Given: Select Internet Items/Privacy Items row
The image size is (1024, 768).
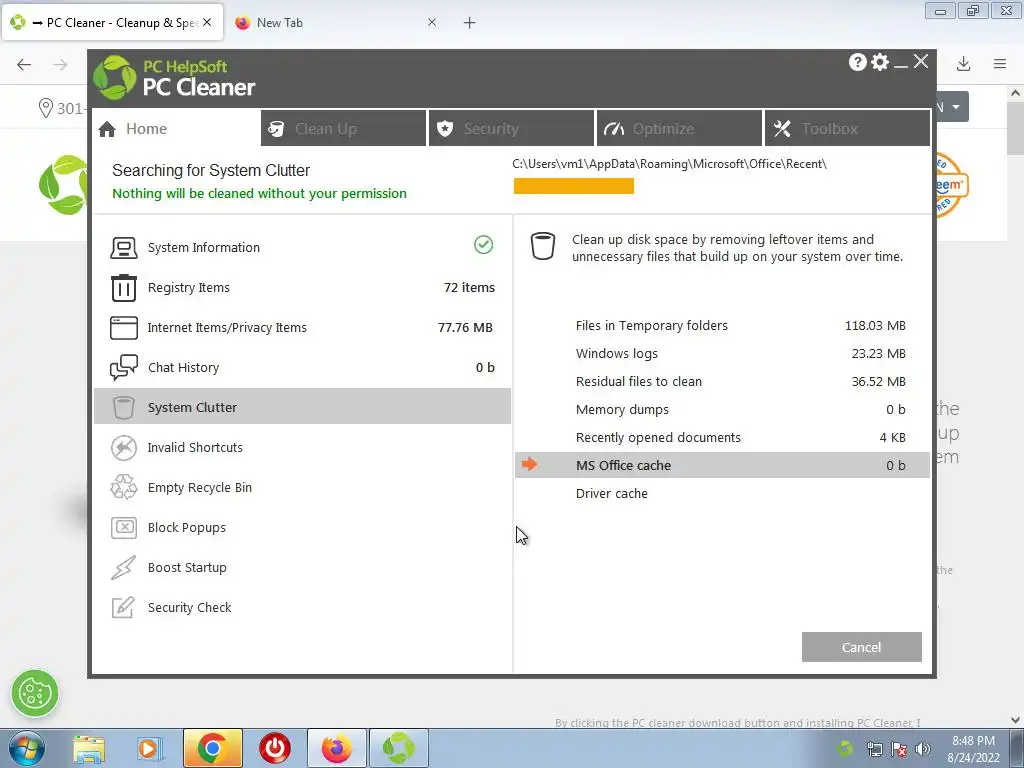Looking at the screenshot, I should tap(302, 328).
